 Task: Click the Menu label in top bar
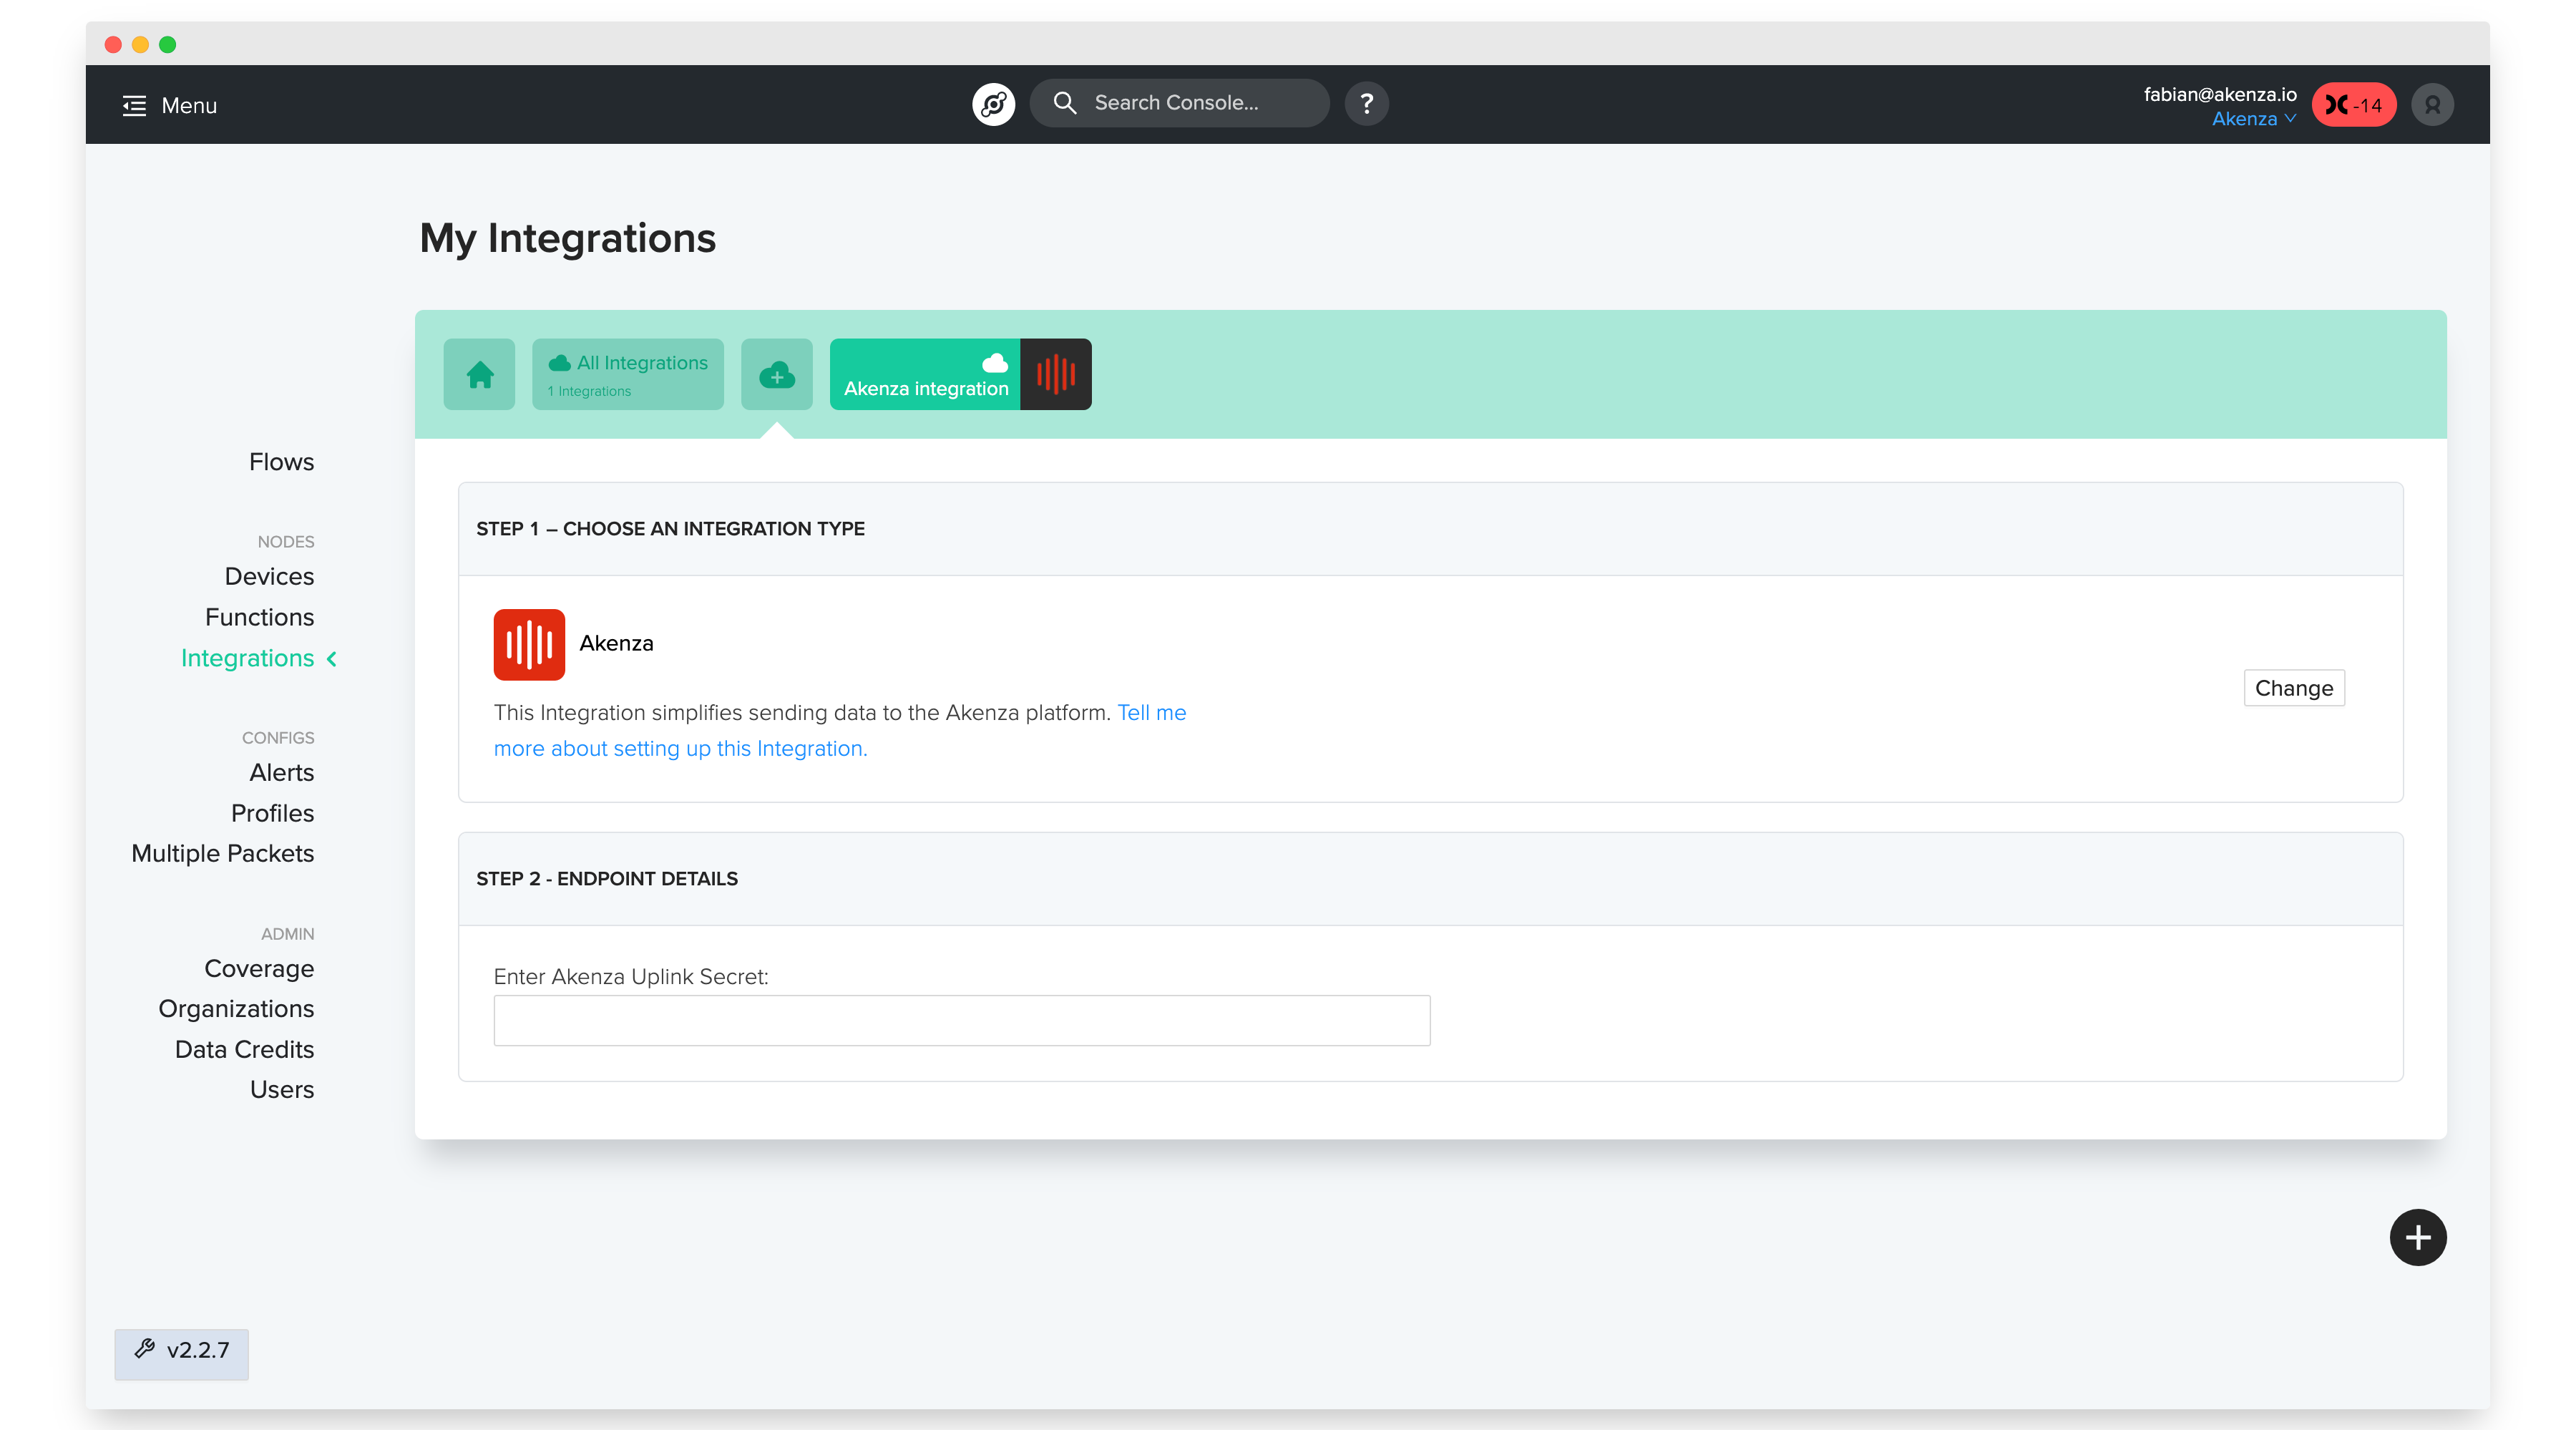coord(189,105)
